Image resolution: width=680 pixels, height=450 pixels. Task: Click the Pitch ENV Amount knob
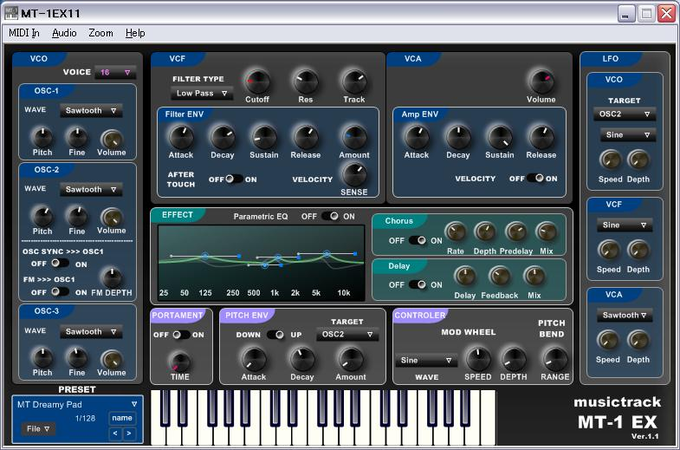click(350, 360)
